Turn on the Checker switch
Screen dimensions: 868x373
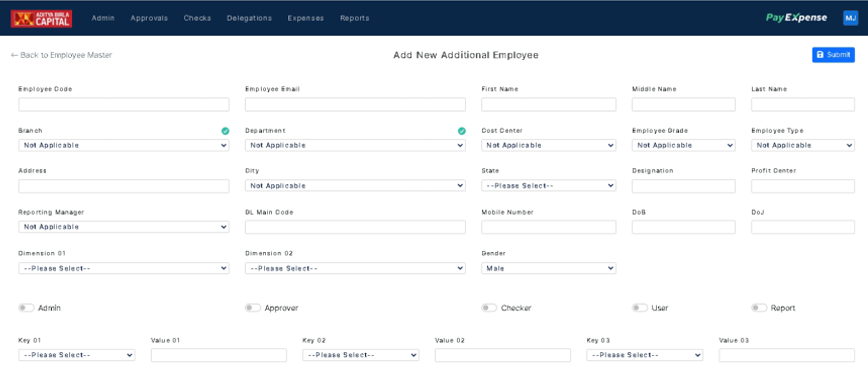point(489,308)
